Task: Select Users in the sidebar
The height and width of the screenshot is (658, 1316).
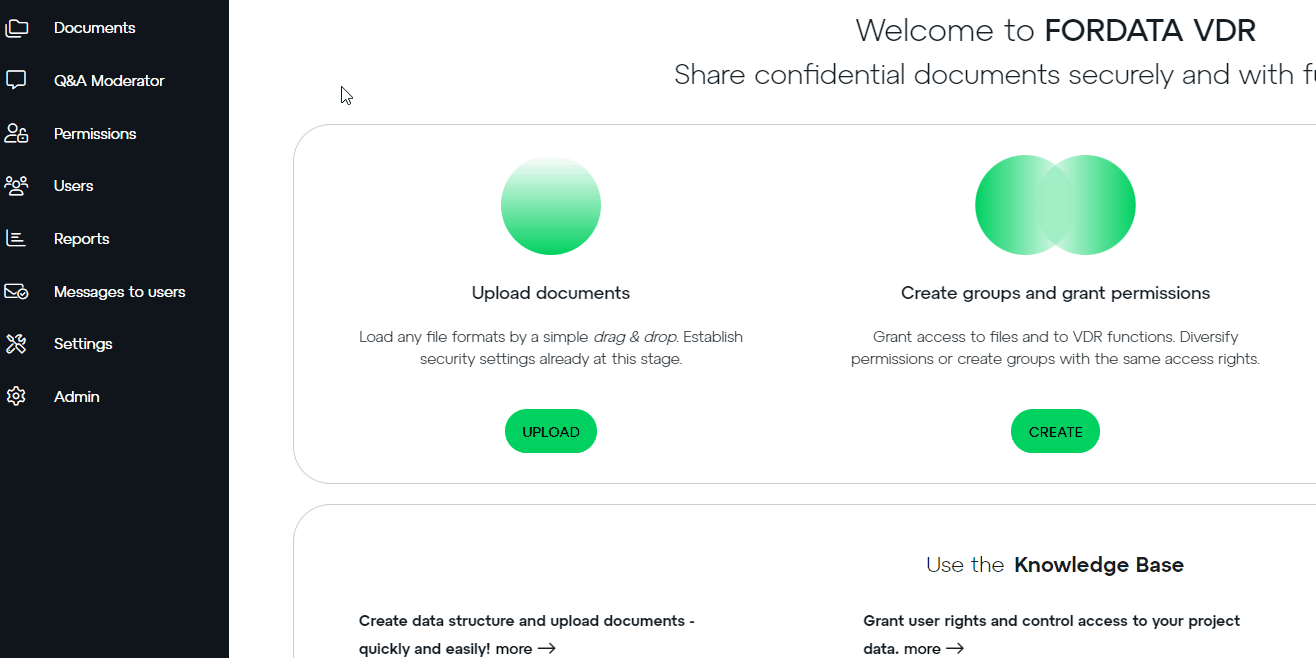Action: pyautogui.click(x=74, y=186)
